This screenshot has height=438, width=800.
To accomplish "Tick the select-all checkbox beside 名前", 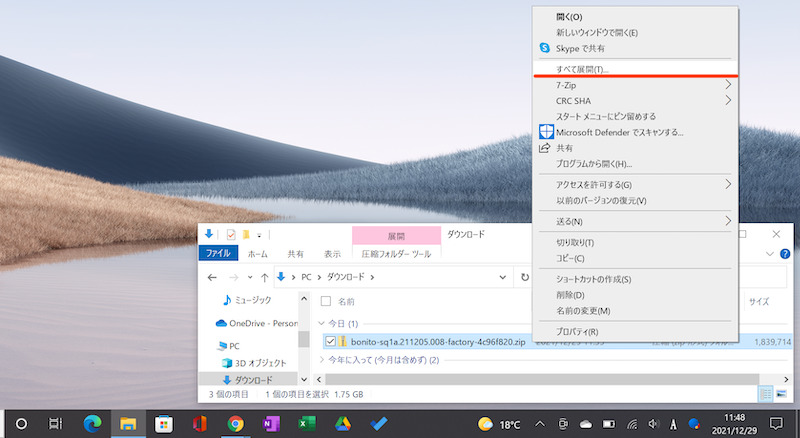I will tap(325, 301).
